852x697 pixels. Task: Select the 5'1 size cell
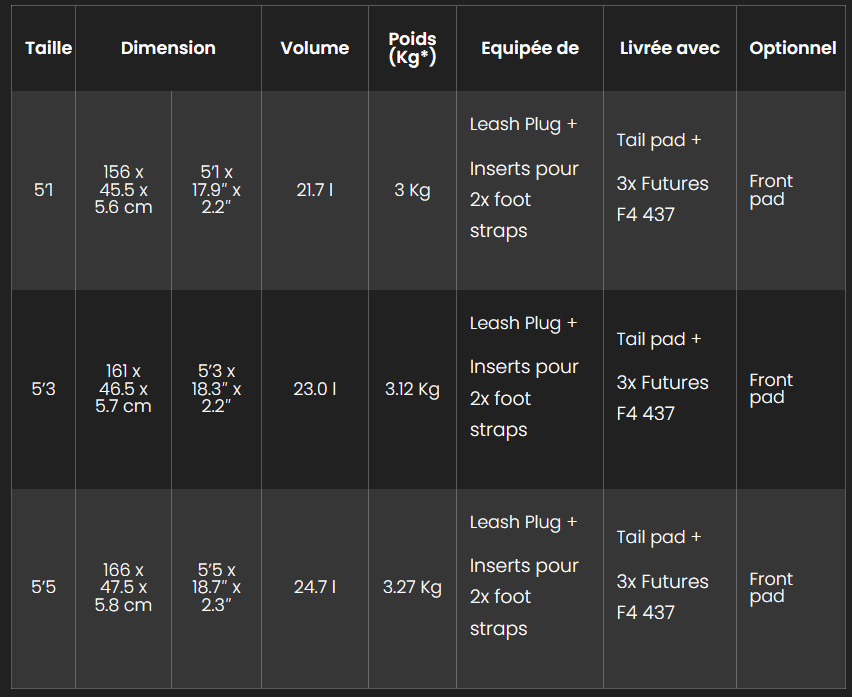pyautogui.click(x=44, y=190)
